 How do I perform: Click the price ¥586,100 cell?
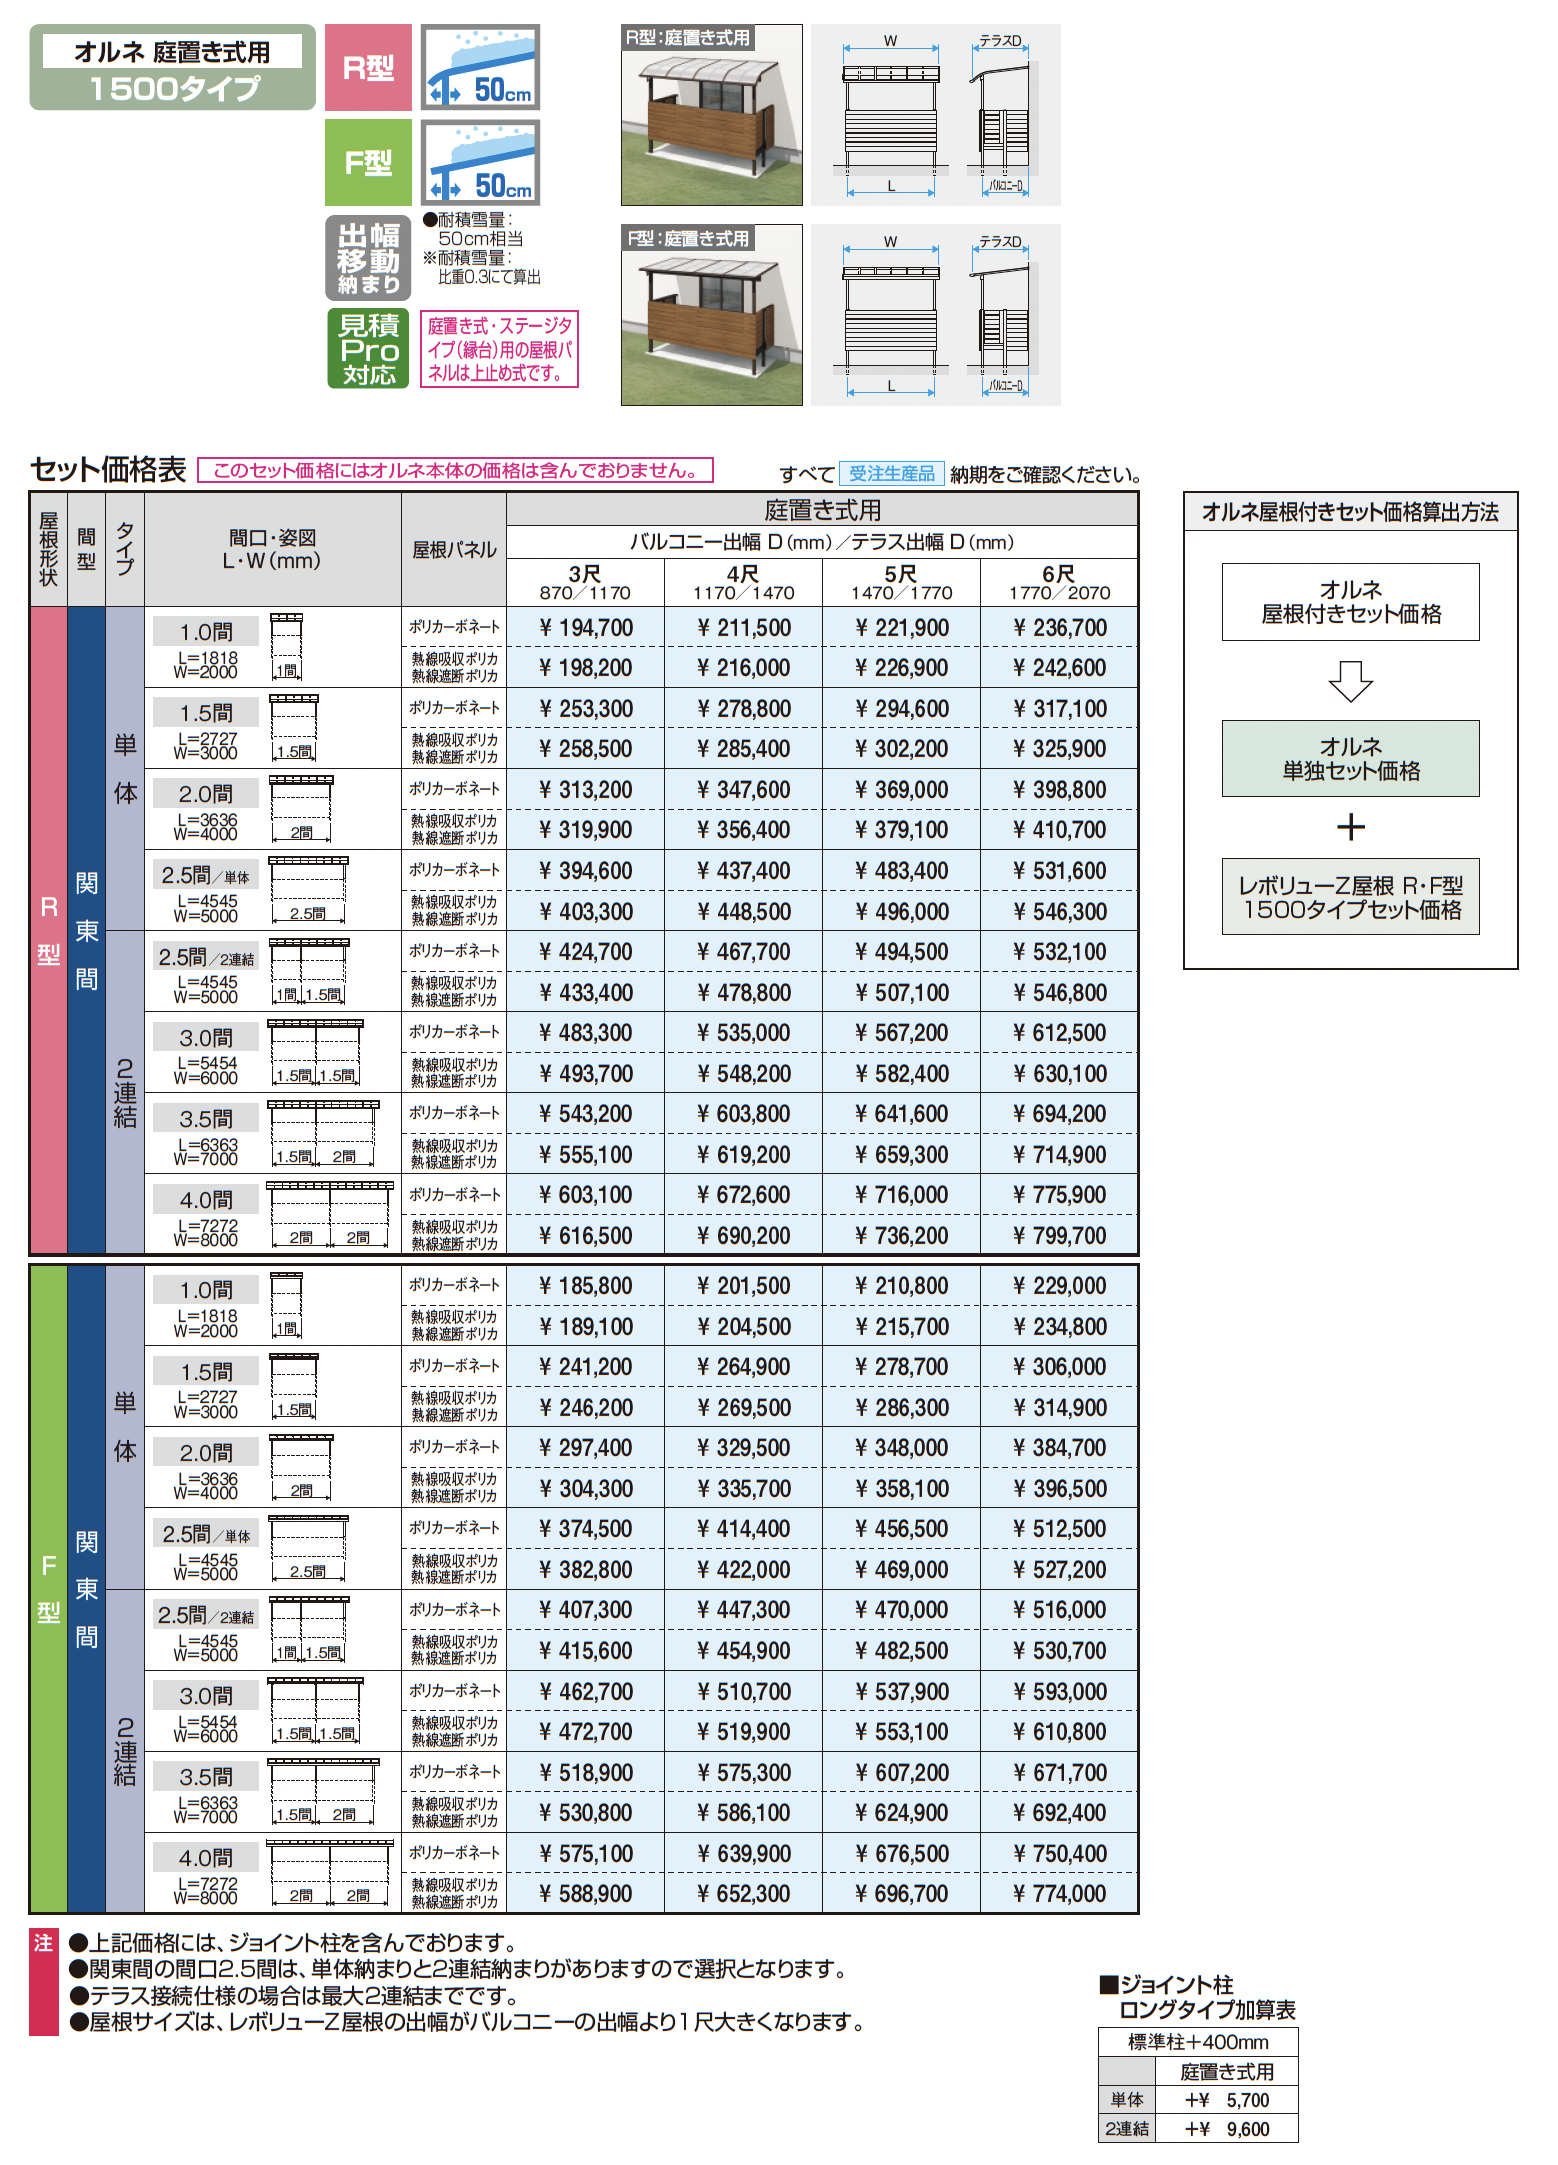[743, 1813]
